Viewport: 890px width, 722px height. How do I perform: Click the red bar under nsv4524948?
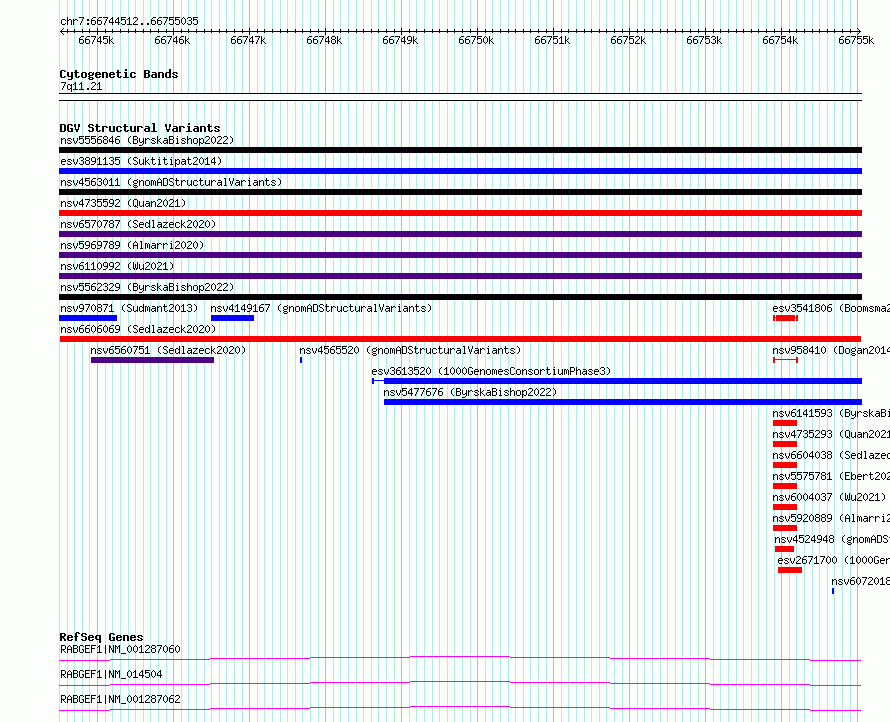(784, 549)
